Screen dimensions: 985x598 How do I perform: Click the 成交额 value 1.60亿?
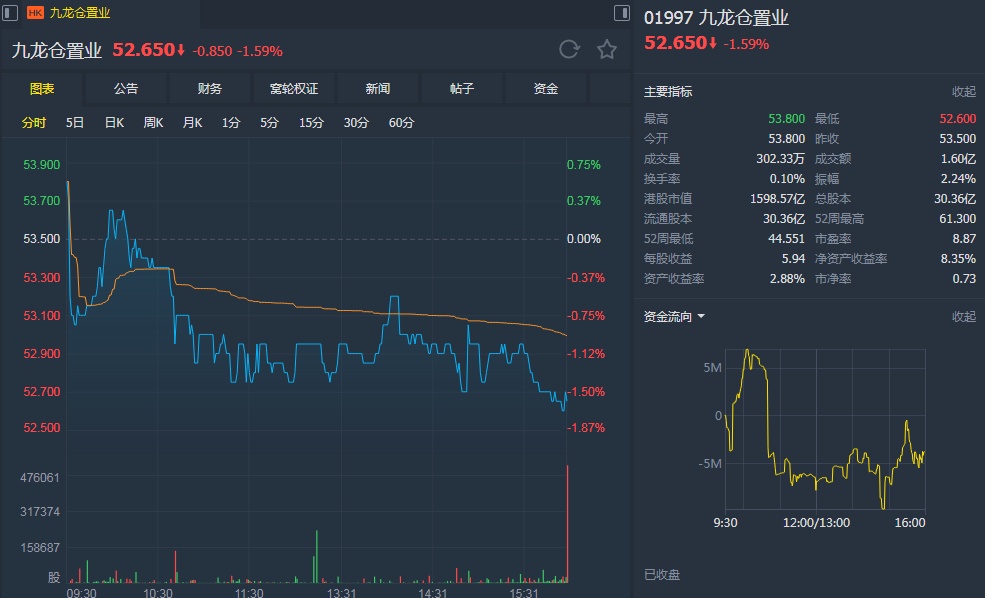click(959, 159)
